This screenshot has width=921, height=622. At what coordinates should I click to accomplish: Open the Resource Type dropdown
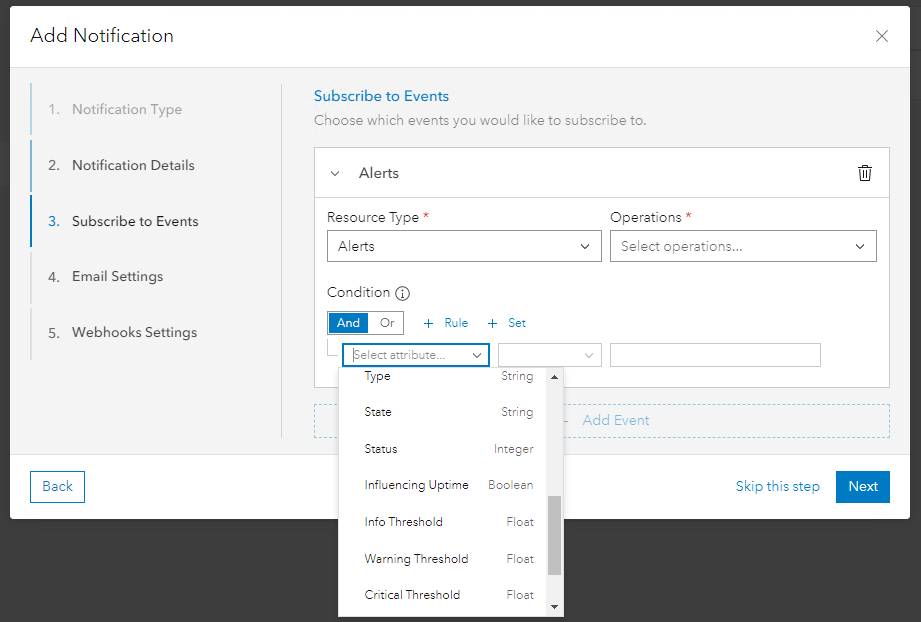tap(464, 246)
